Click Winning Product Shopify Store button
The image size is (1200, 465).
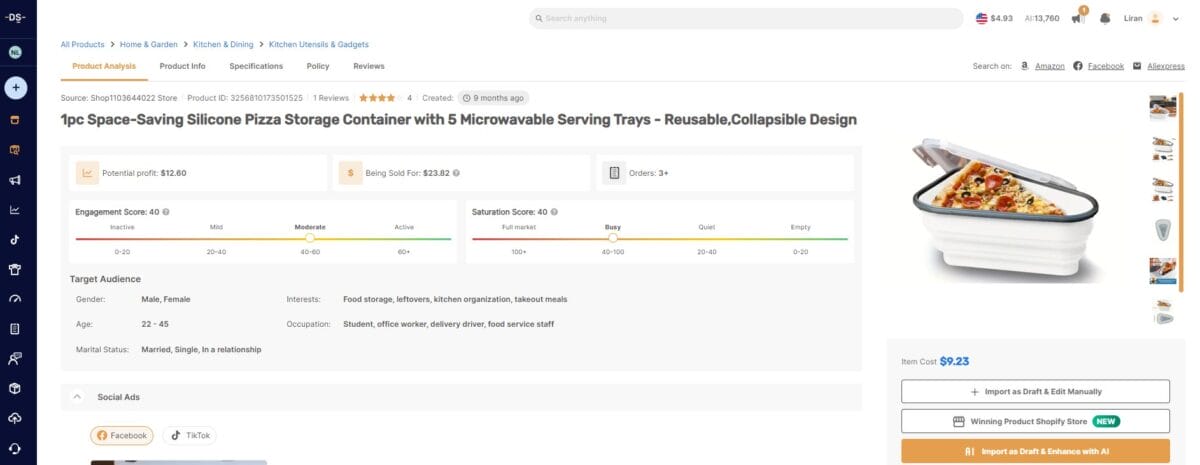pyautogui.click(x=1035, y=421)
